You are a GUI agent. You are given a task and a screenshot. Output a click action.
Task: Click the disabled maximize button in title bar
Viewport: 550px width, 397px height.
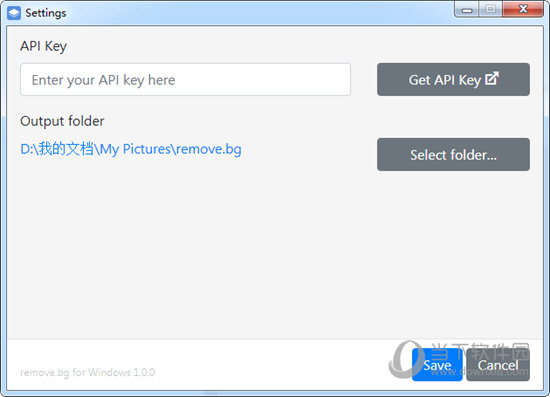click(x=491, y=9)
